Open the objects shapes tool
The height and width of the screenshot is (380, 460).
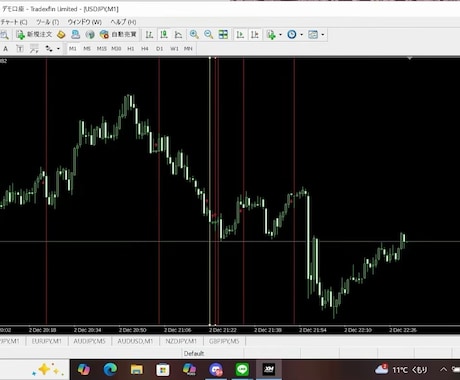[x=49, y=49]
